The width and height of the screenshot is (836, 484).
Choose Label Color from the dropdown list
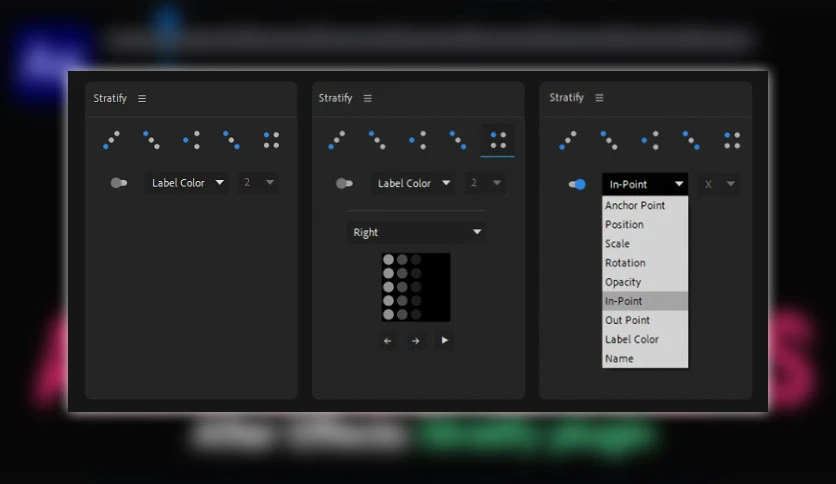pyautogui.click(x=645, y=340)
